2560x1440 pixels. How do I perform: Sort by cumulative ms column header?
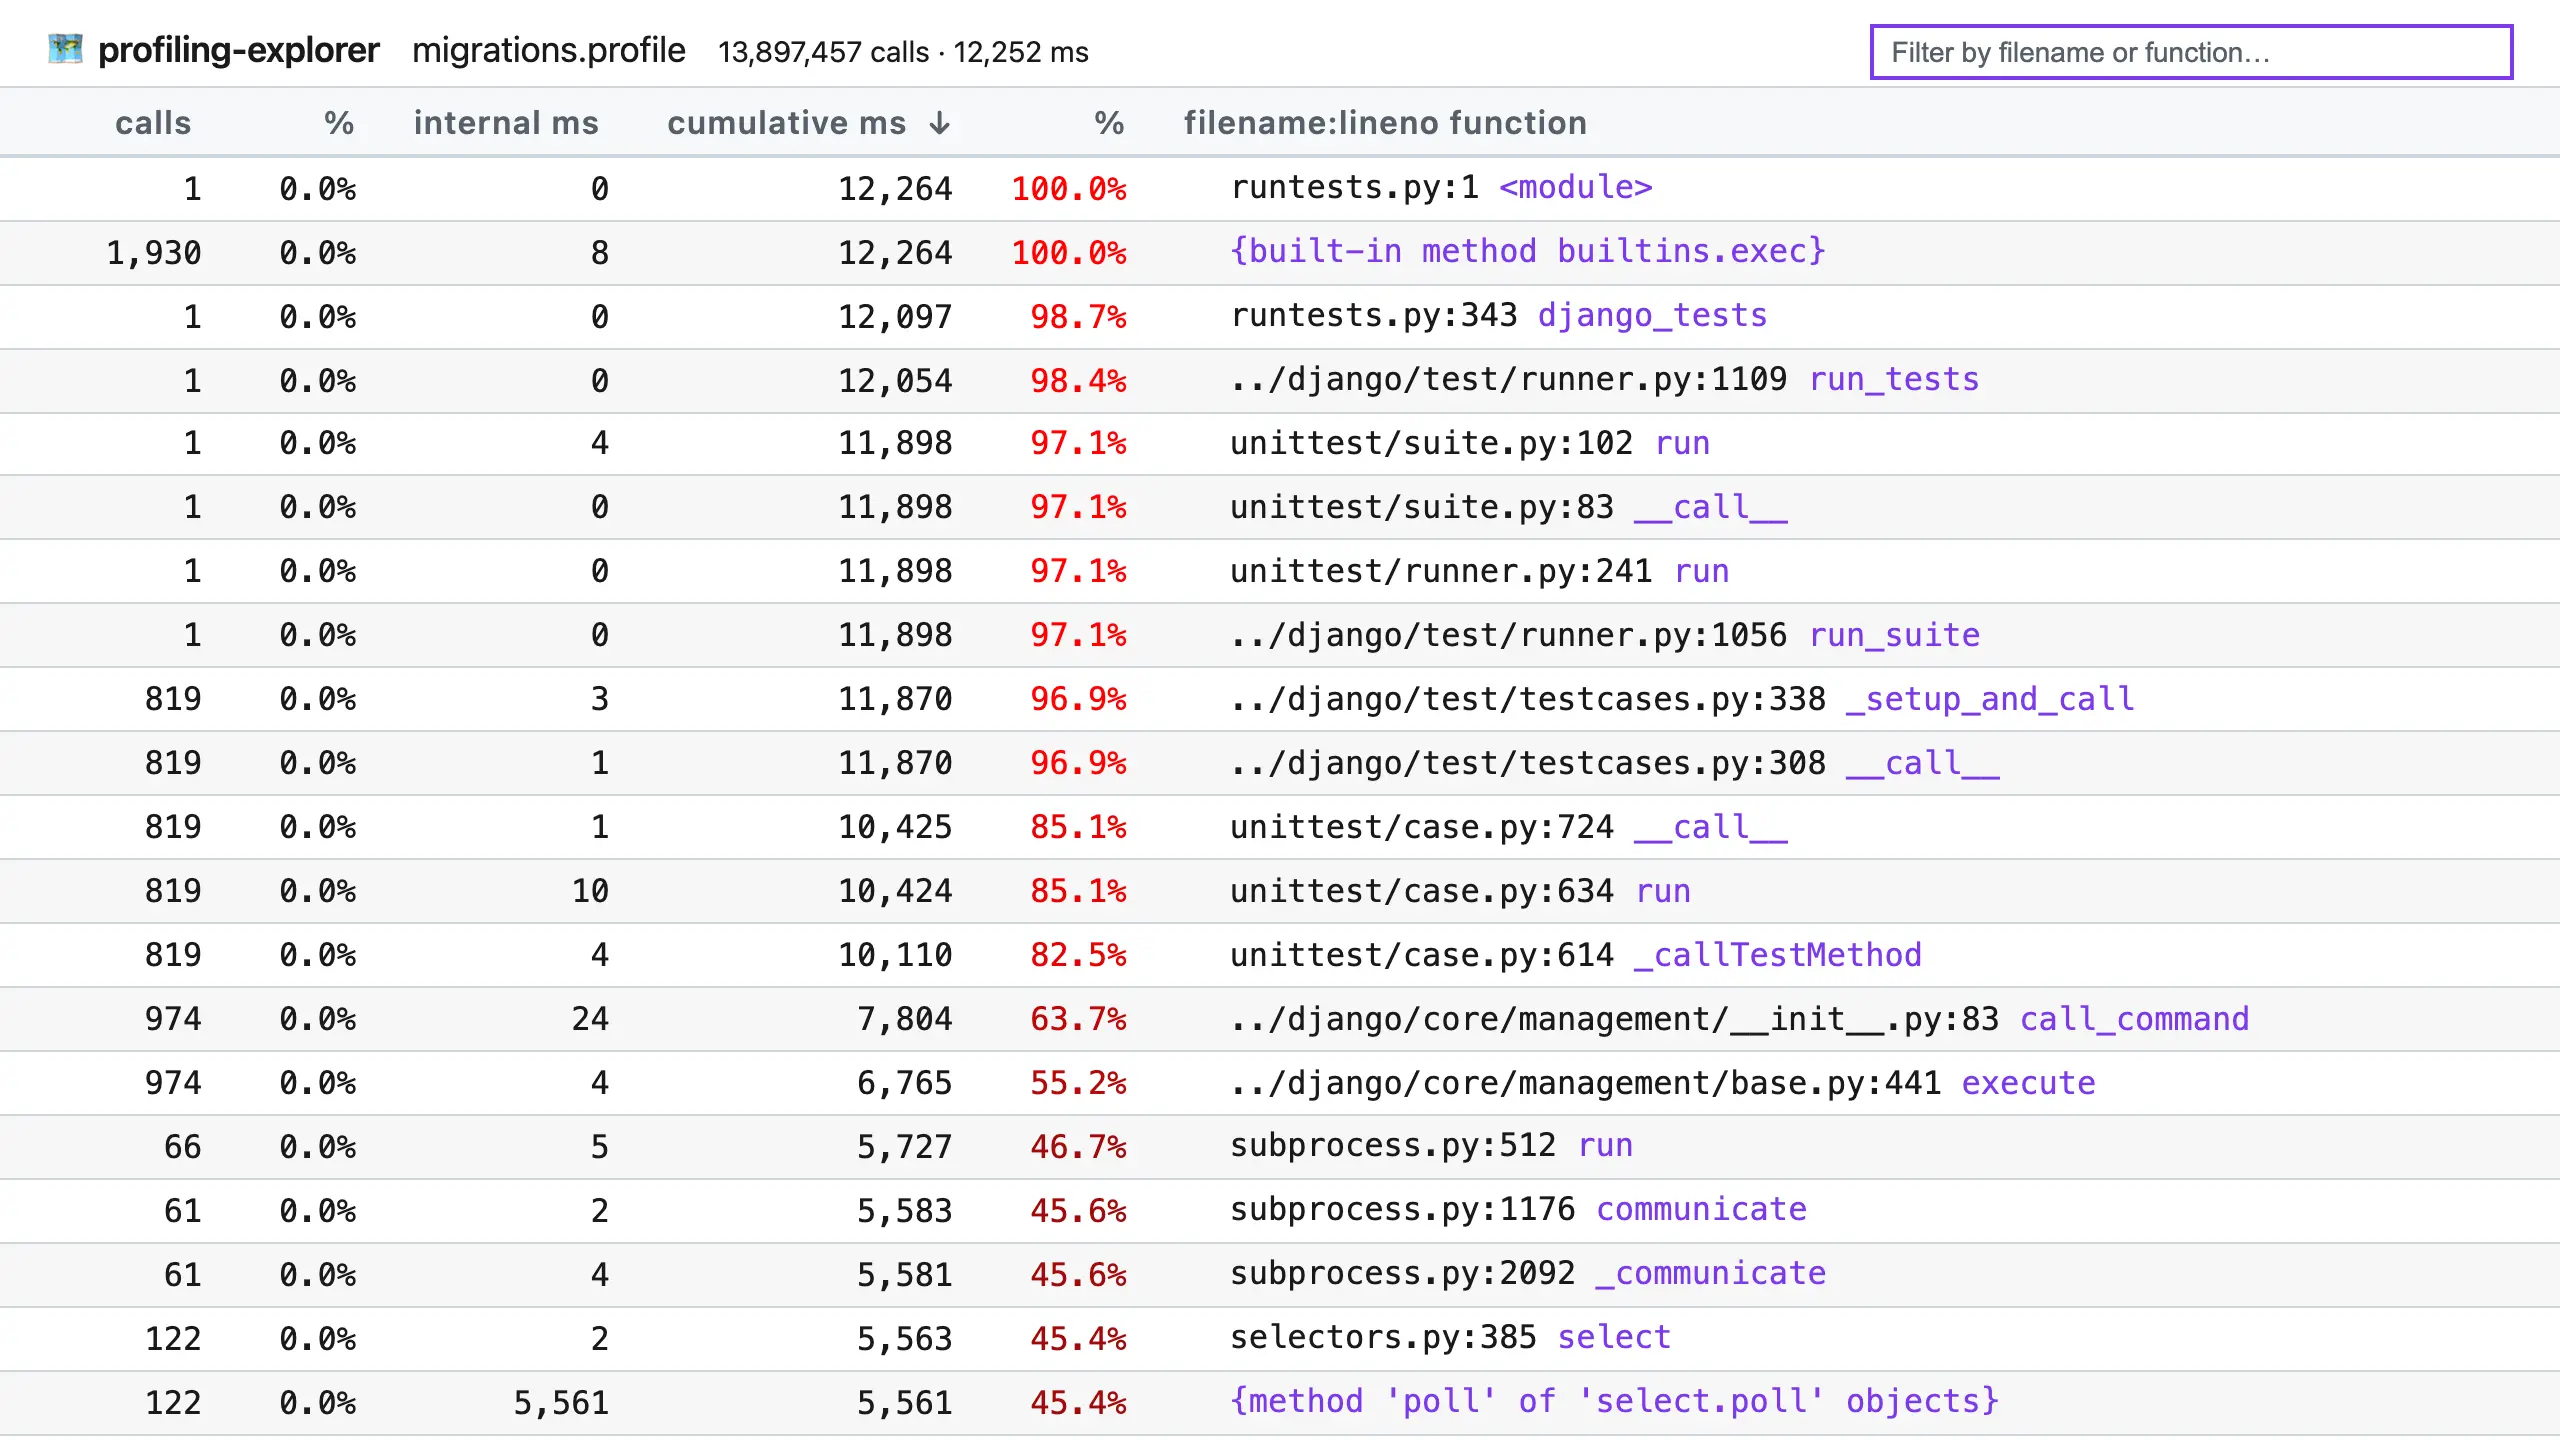pos(786,123)
